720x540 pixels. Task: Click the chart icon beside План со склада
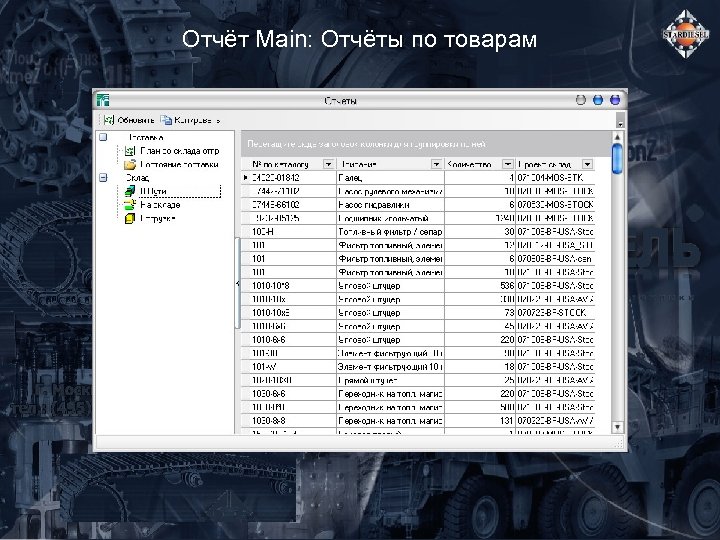[130, 151]
